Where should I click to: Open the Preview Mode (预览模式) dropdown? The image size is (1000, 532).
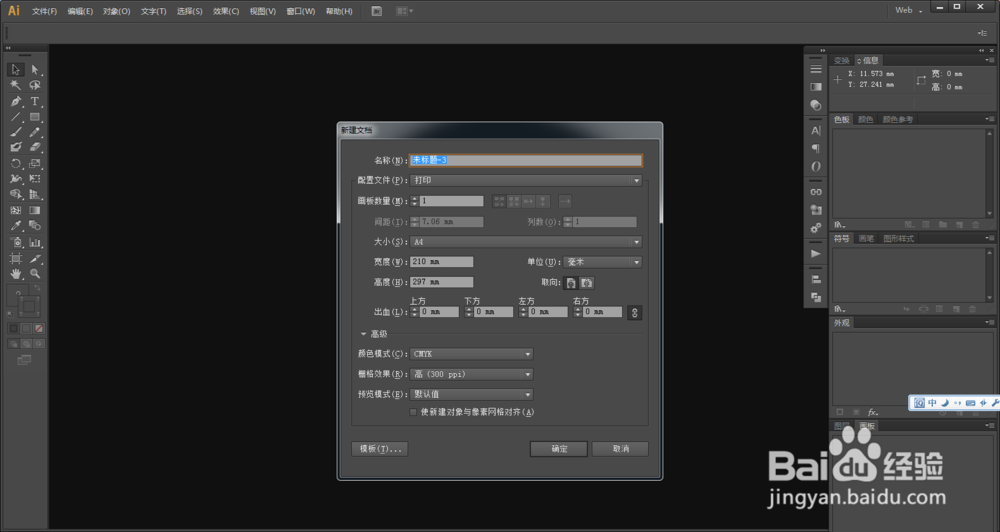click(x=471, y=395)
